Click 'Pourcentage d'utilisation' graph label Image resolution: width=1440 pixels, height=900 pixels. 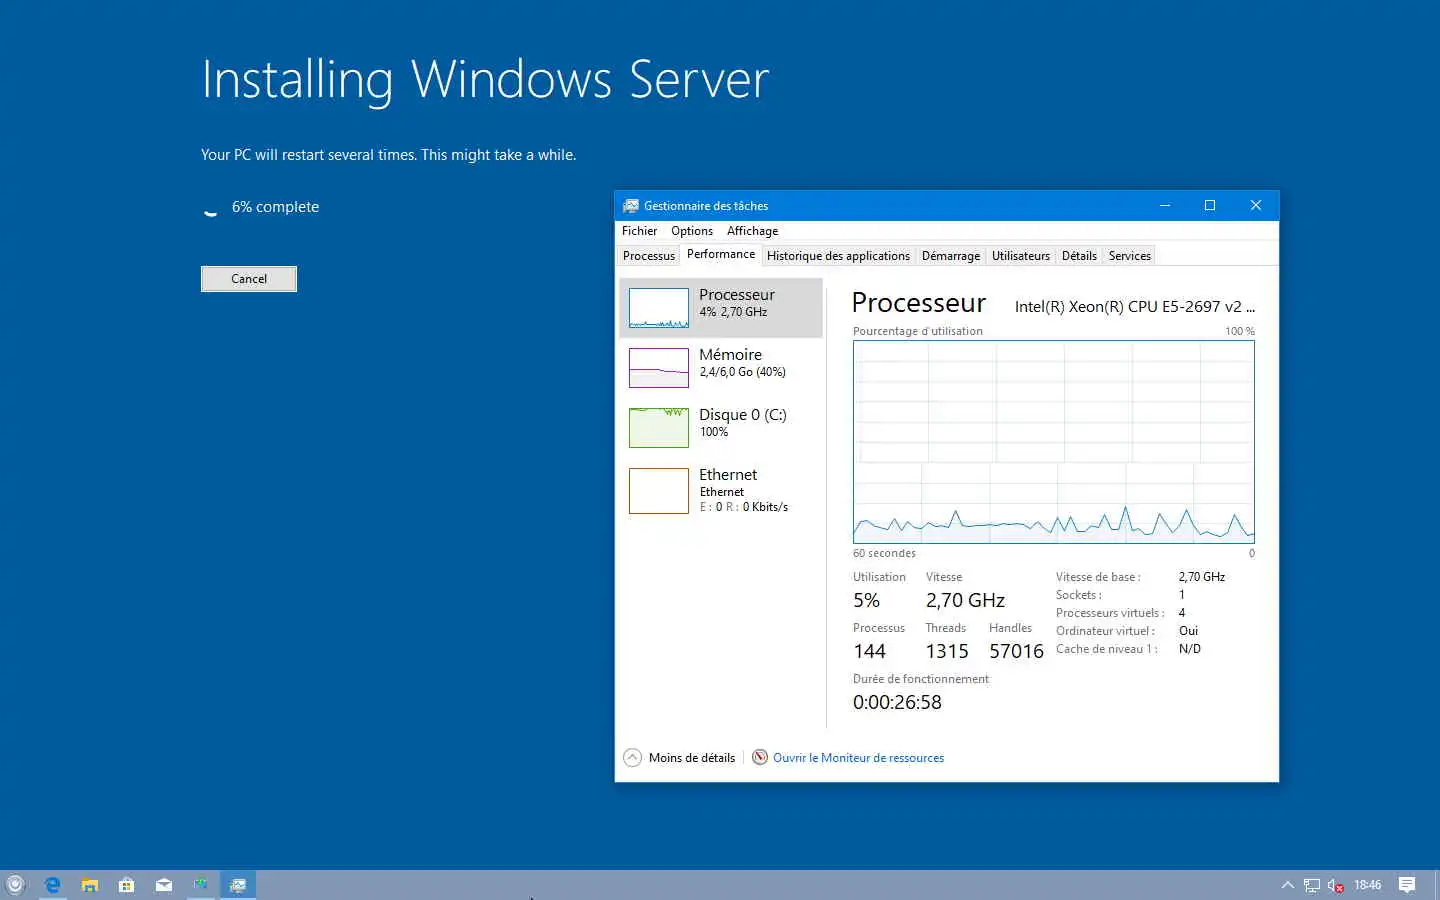click(x=917, y=331)
